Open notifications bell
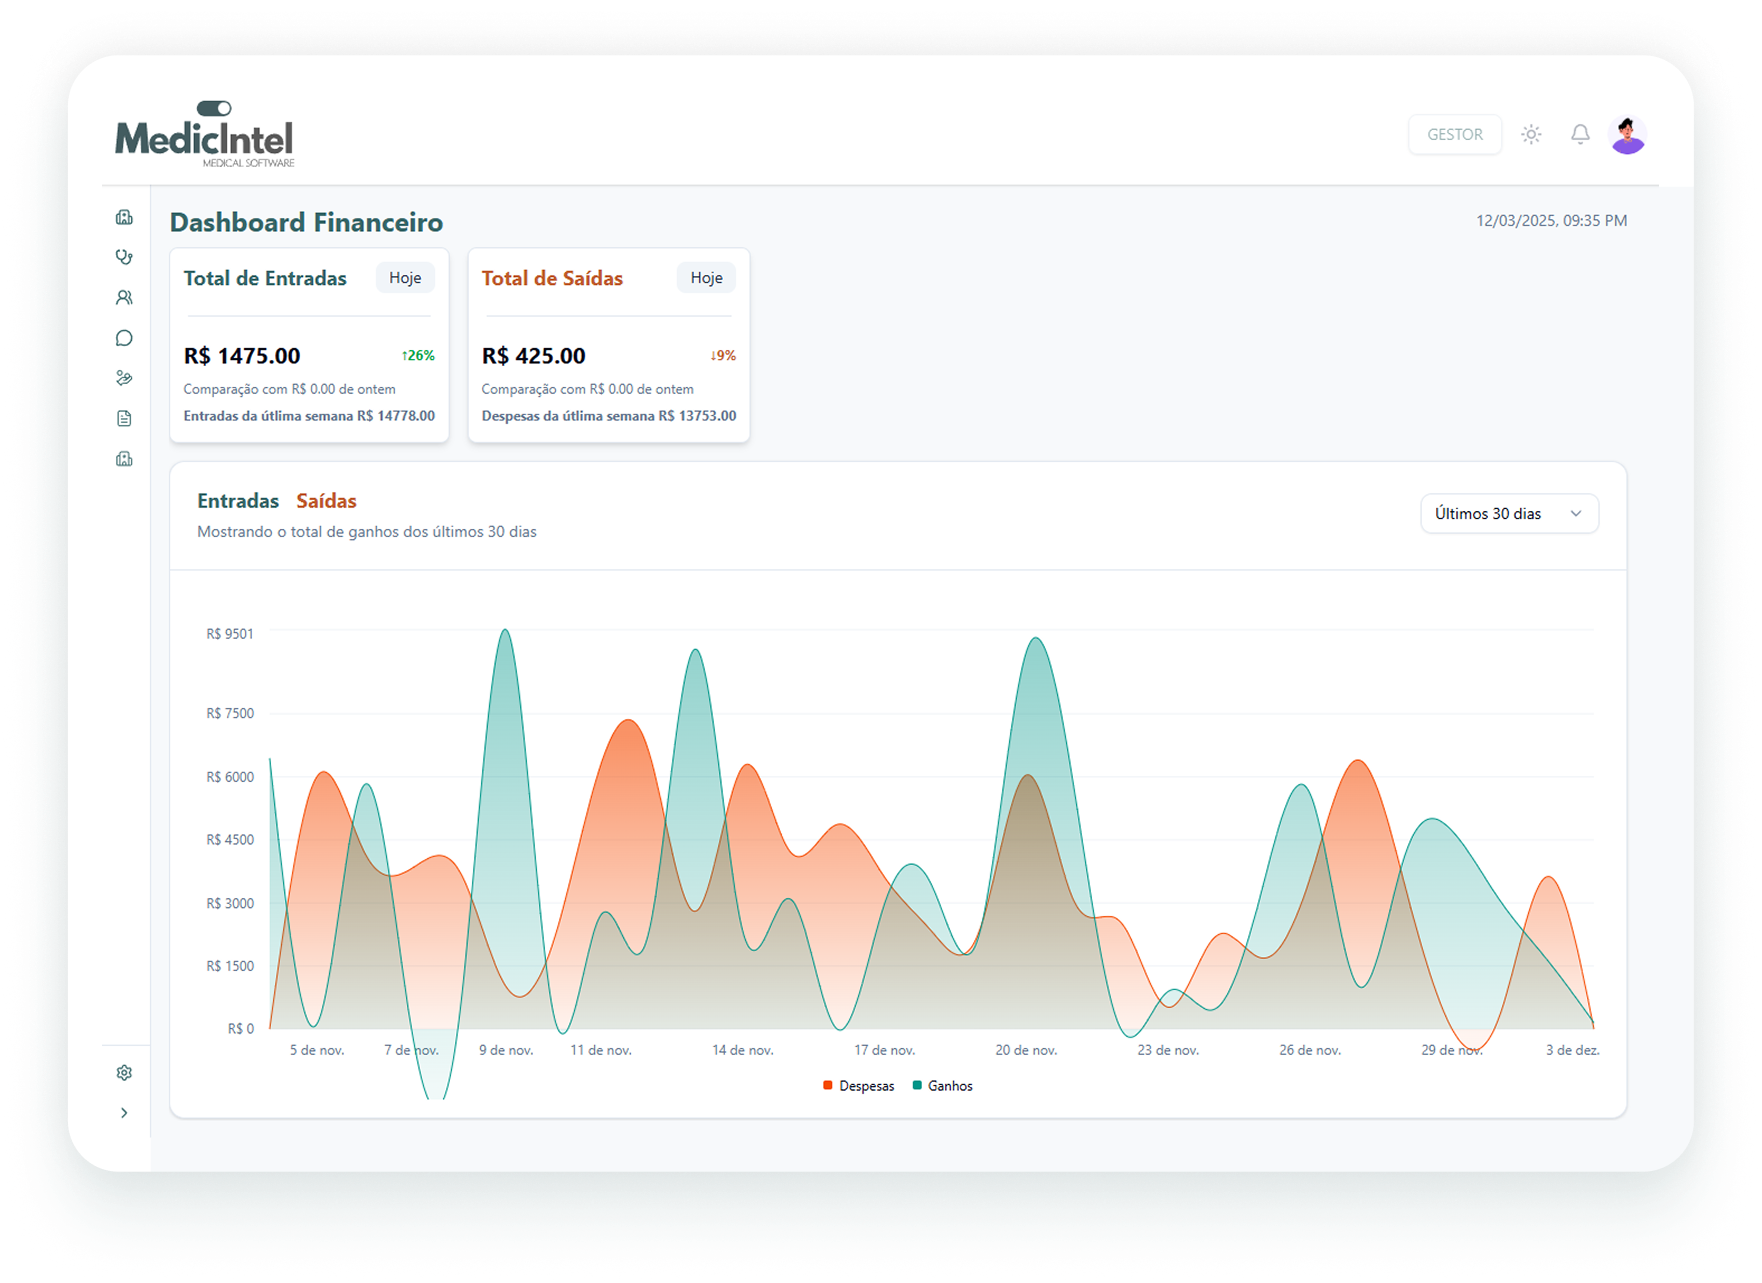Image resolution: width=1762 pixels, height=1283 pixels. (1580, 134)
